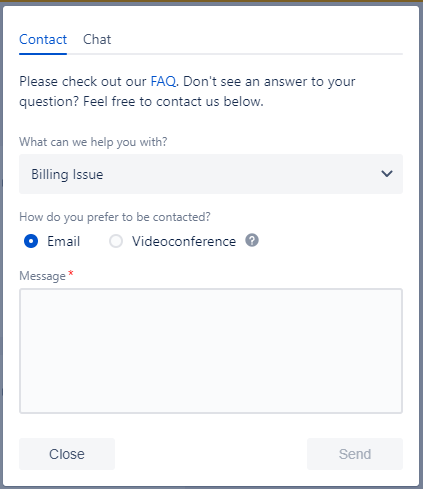The width and height of the screenshot is (423, 489).
Task: Click the Send button
Action: pos(355,454)
